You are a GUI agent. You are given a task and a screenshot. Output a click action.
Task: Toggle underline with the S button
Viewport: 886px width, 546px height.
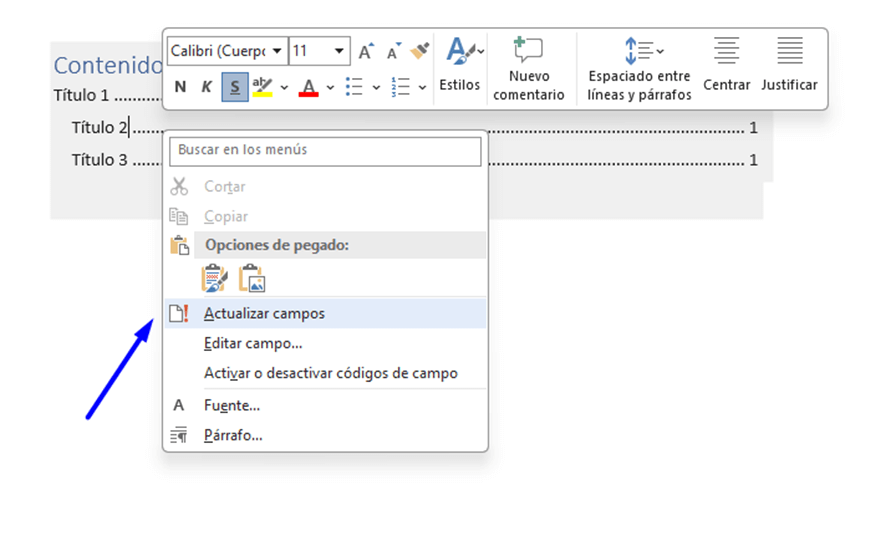click(x=234, y=87)
